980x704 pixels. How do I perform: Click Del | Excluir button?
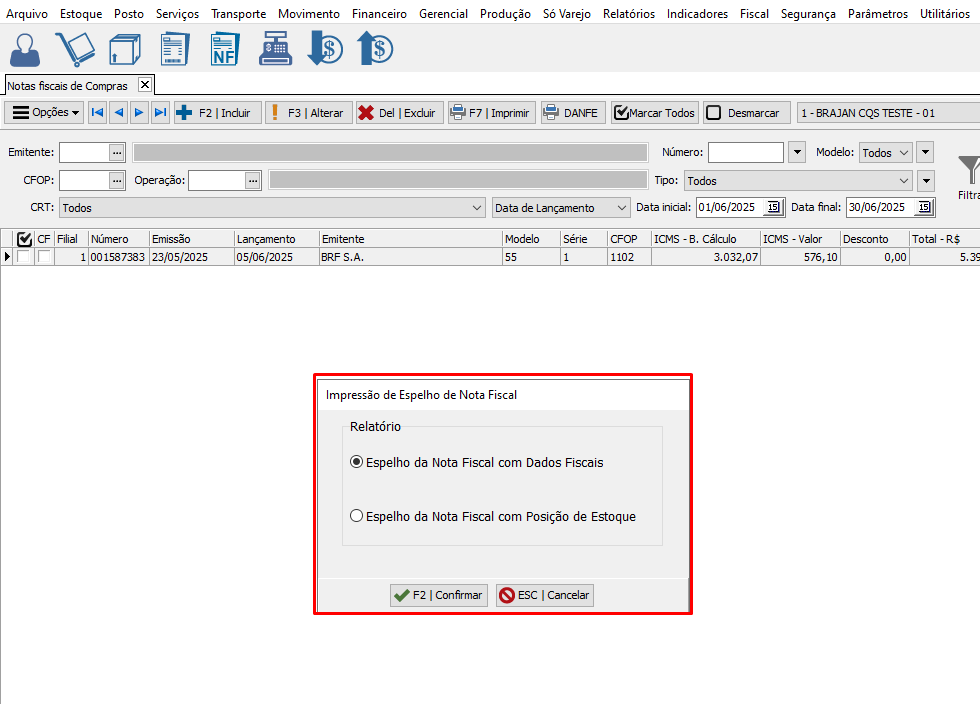(x=400, y=113)
